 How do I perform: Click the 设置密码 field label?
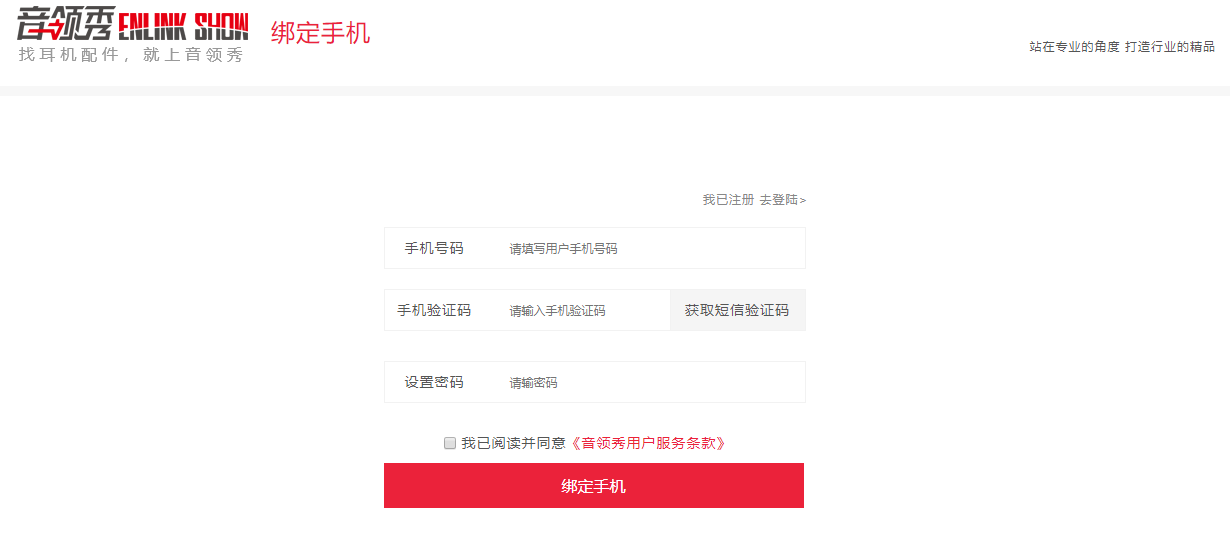(x=434, y=382)
